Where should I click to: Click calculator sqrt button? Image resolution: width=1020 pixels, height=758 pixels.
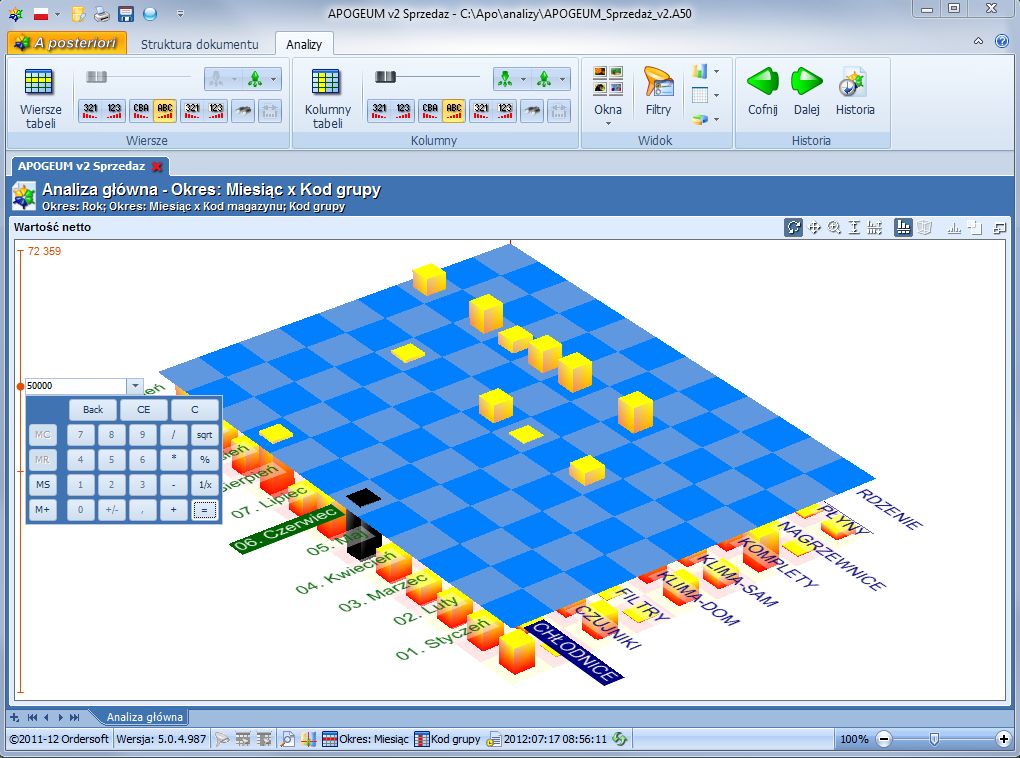(204, 435)
